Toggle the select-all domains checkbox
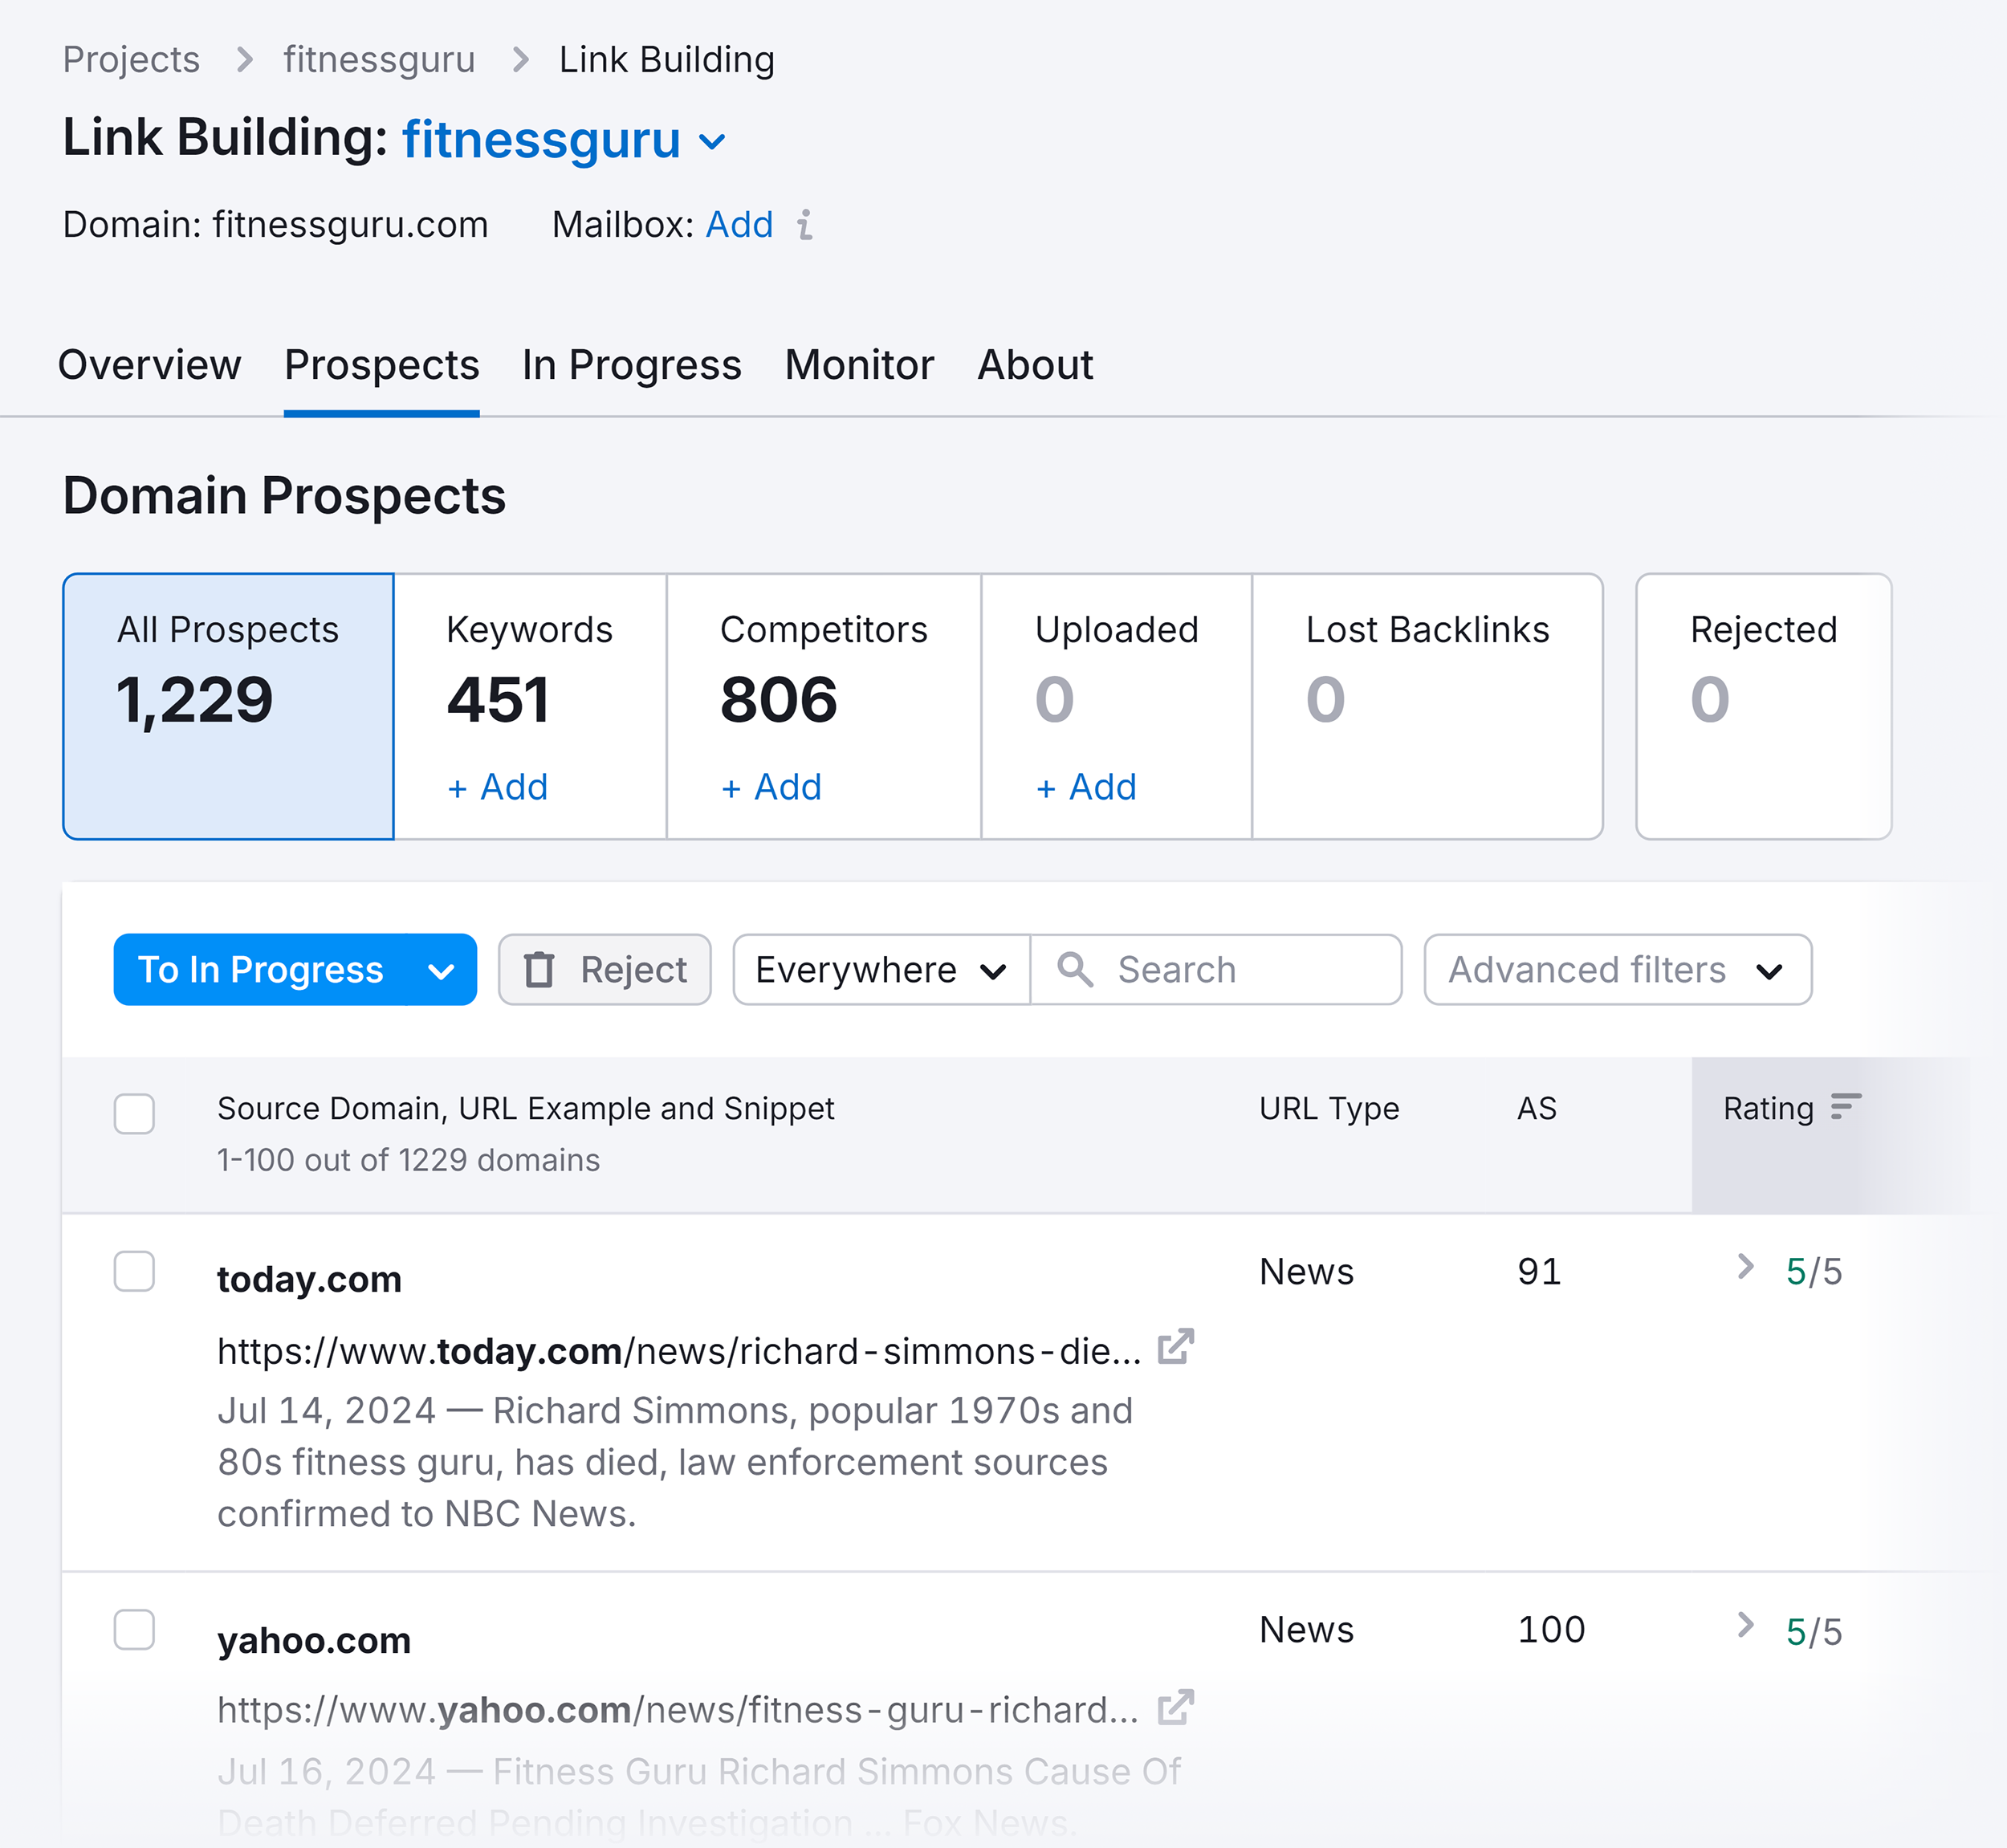The width and height of the screenshot is (2007, 1848). click(134, 1113)
